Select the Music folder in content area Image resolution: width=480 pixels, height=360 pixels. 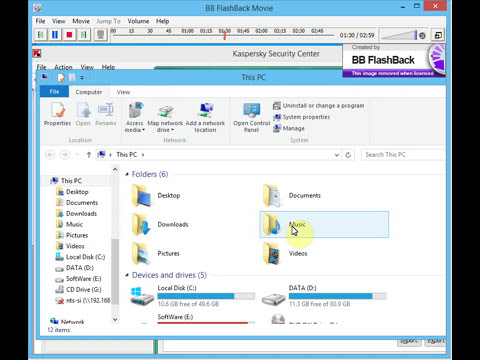click(x=324, y=224)
